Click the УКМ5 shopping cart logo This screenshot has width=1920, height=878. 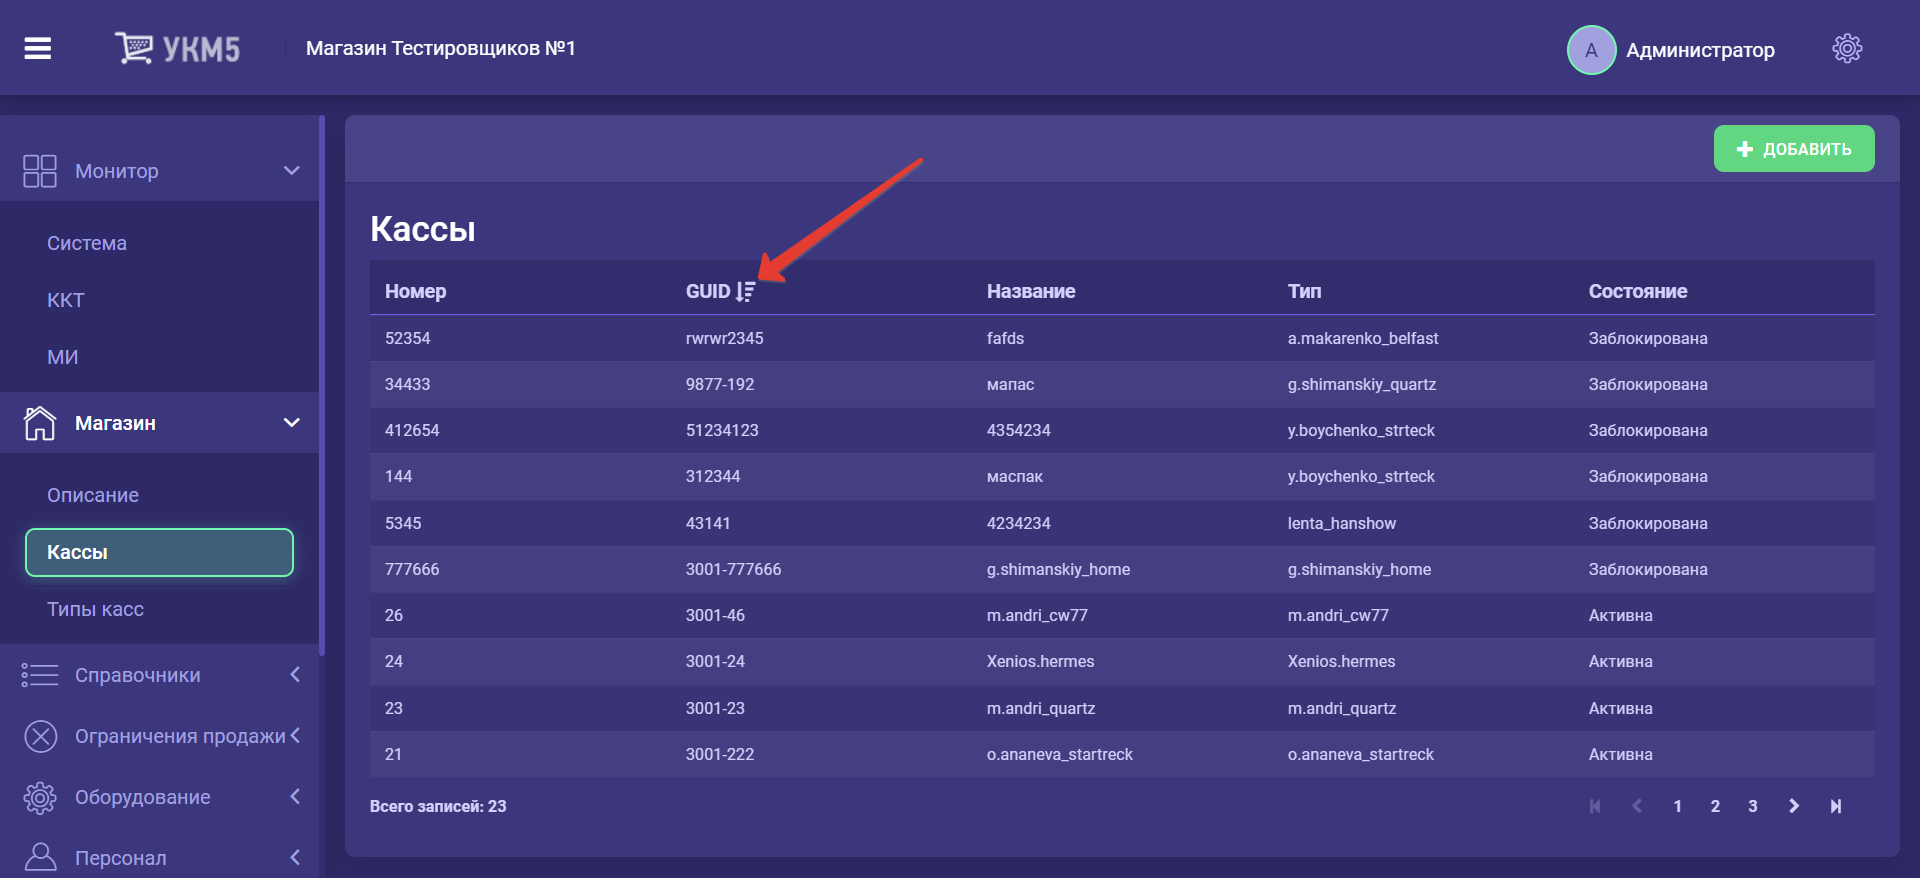click(177, 48)
